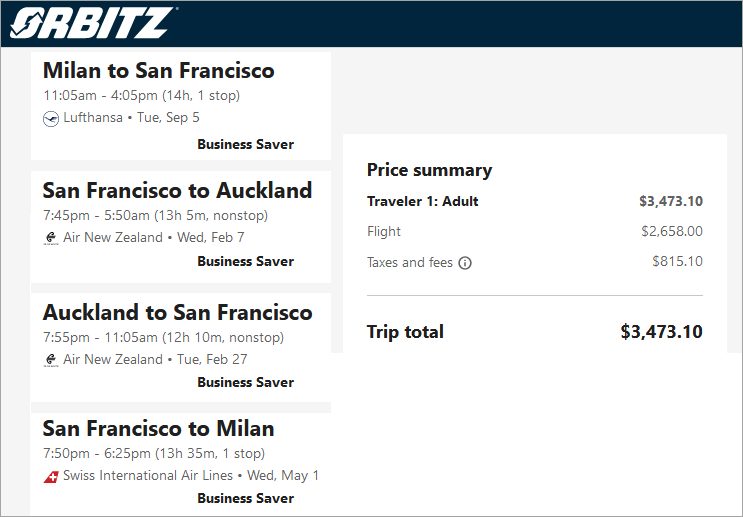Click the Price summary heading
743x517 pixels.
tap(429, 170)
